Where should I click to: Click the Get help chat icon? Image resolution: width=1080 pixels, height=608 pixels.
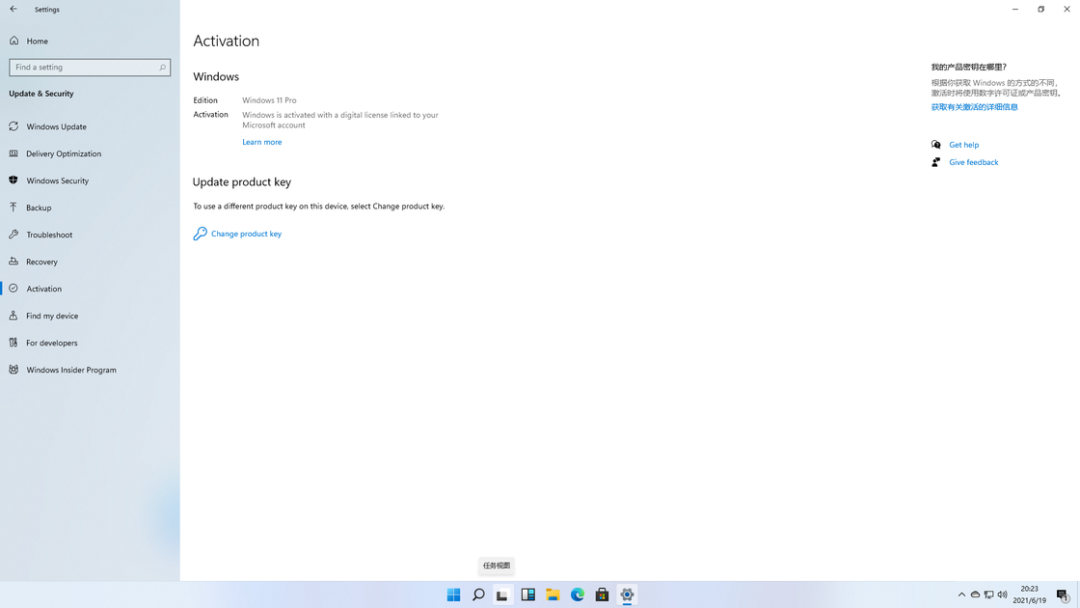coord(936,145)
